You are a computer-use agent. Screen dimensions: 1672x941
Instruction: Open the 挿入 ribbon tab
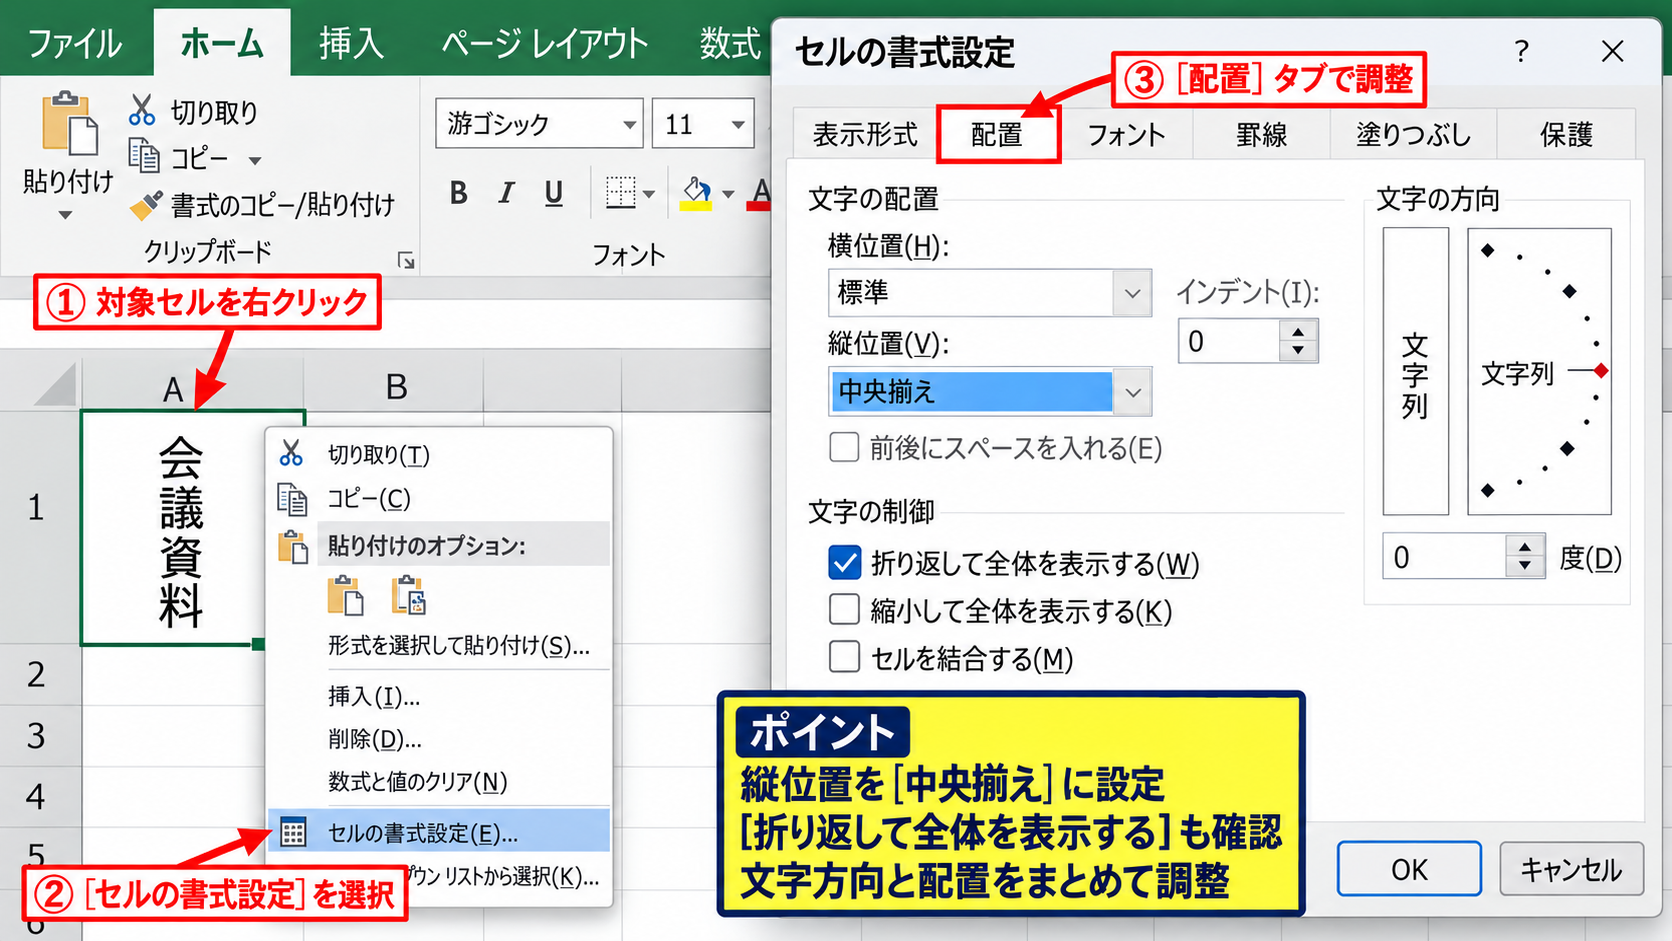351,43
